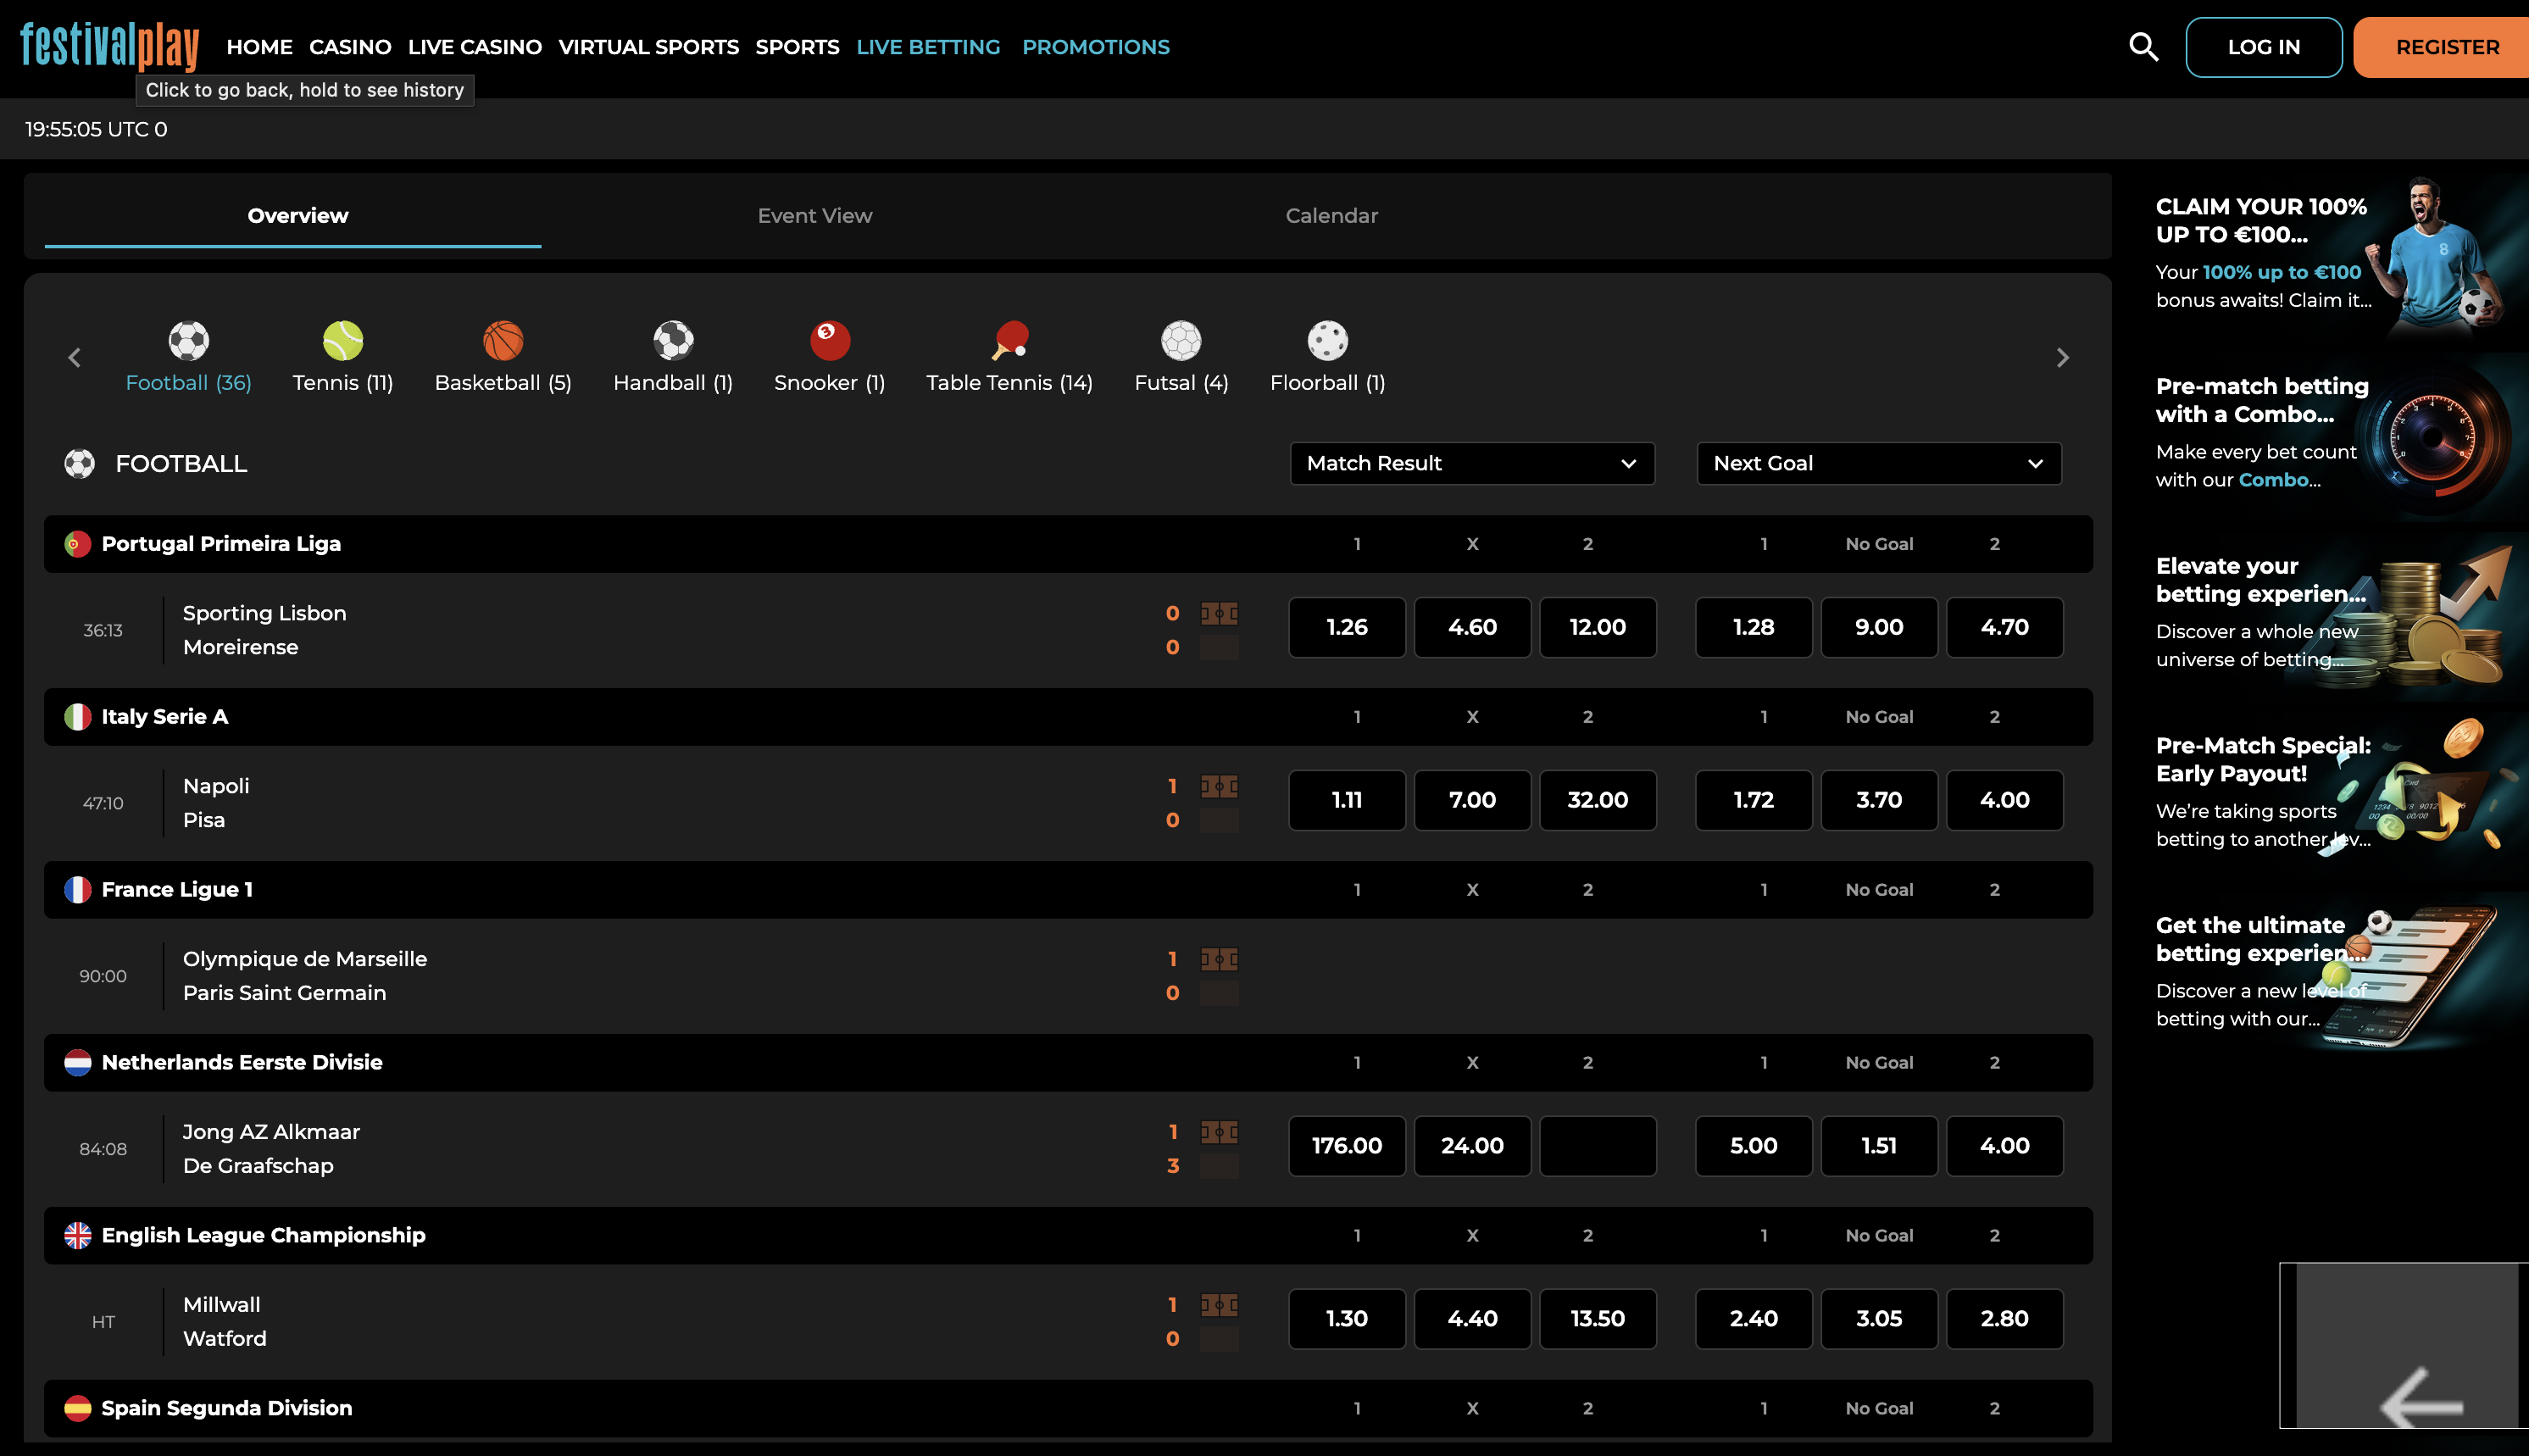
Task: Expand the Match Result dropdown
Action: coord(1472,464)
